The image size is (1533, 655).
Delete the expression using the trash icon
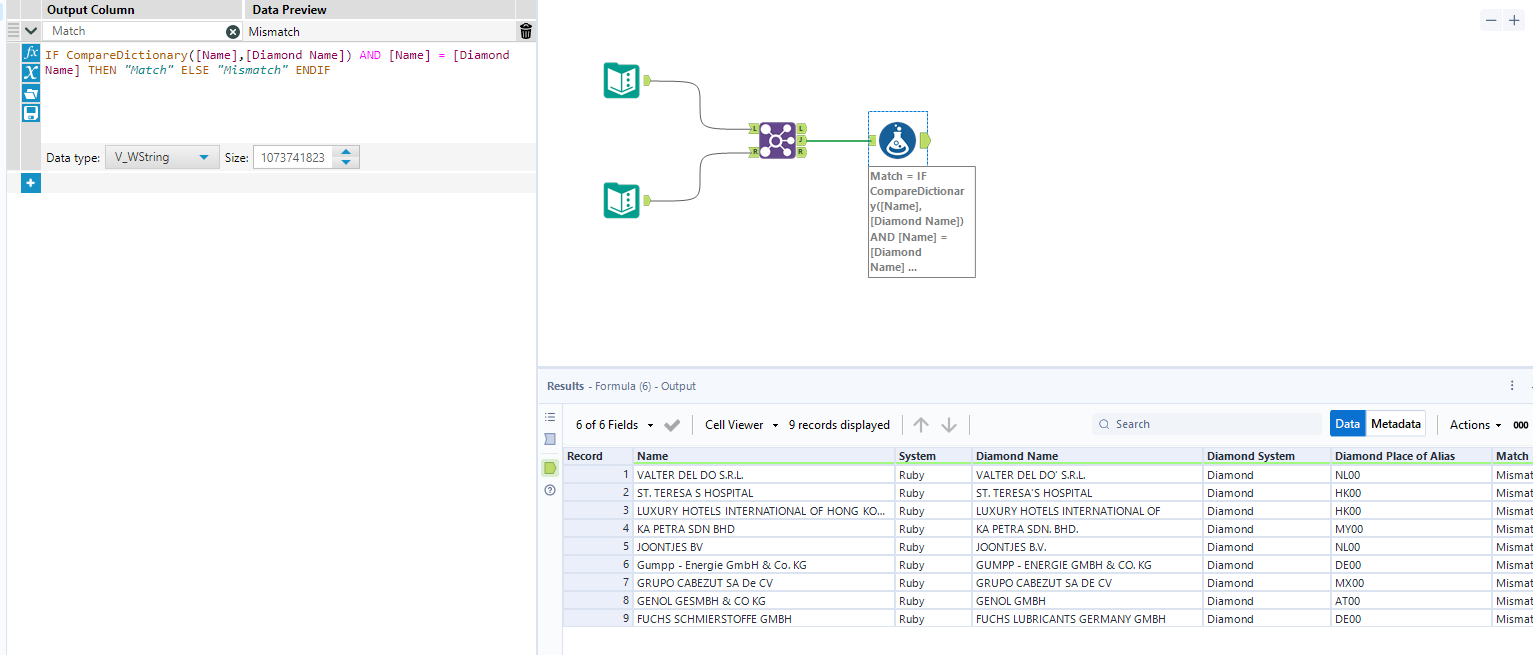point(525,31)
